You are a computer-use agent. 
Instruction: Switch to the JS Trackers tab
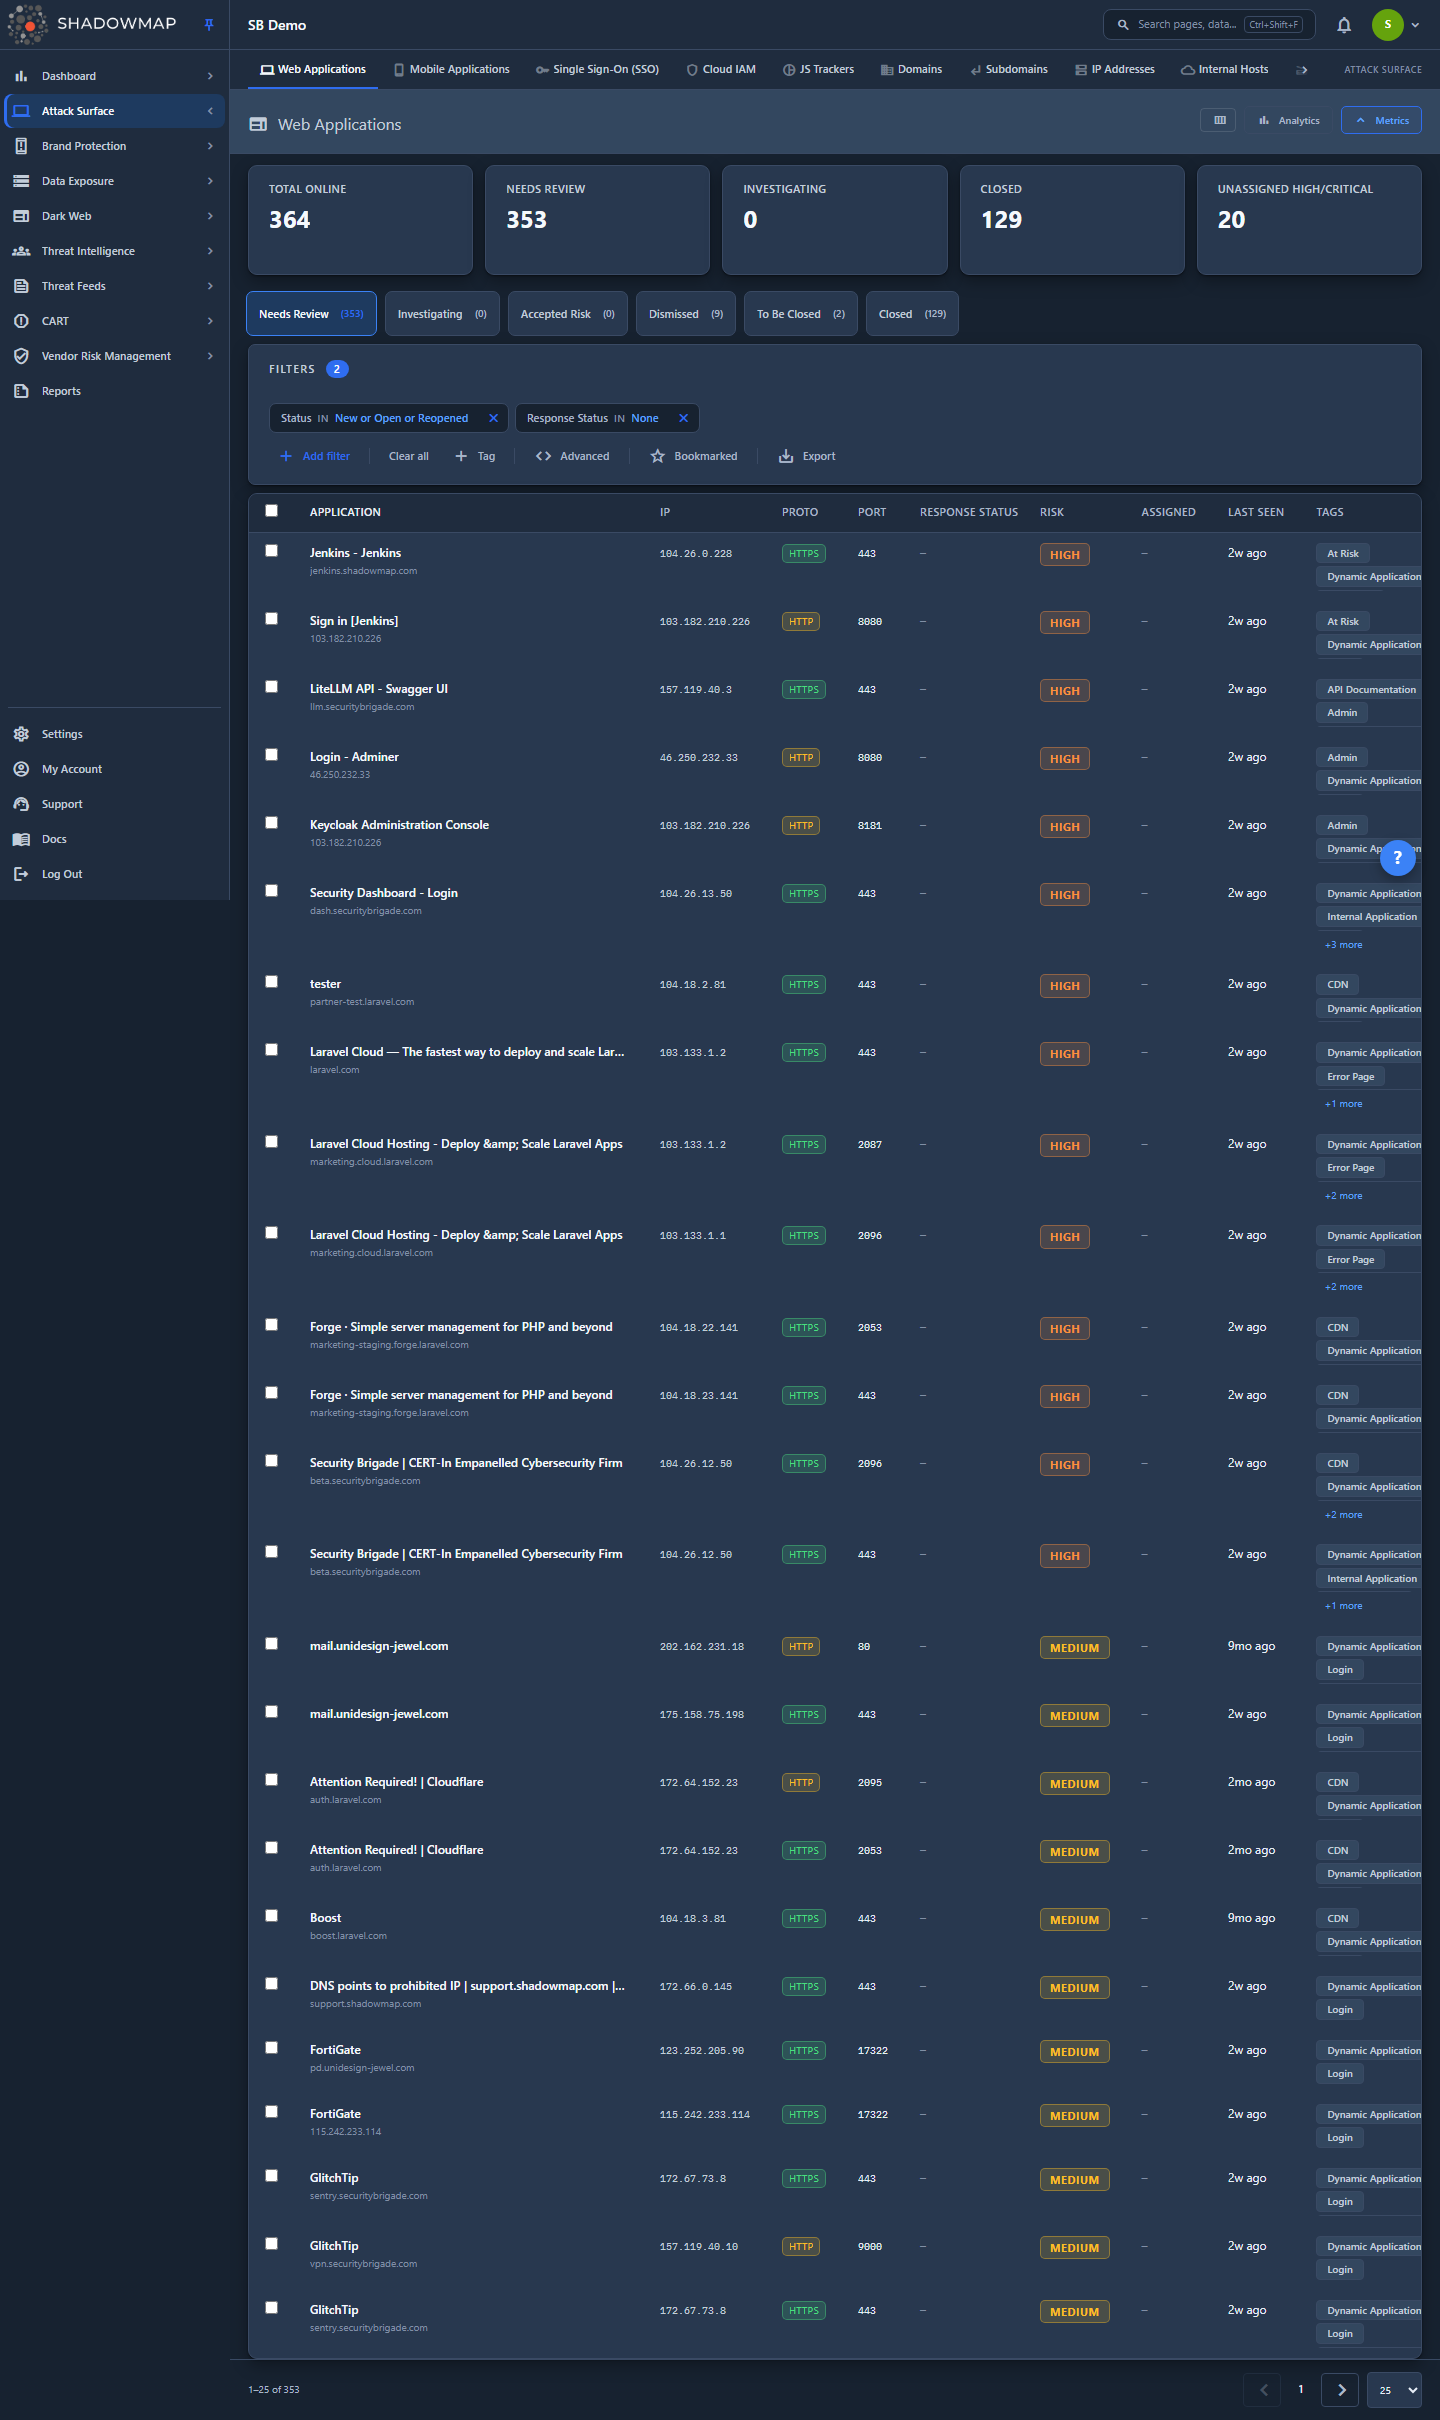point(818,70)
